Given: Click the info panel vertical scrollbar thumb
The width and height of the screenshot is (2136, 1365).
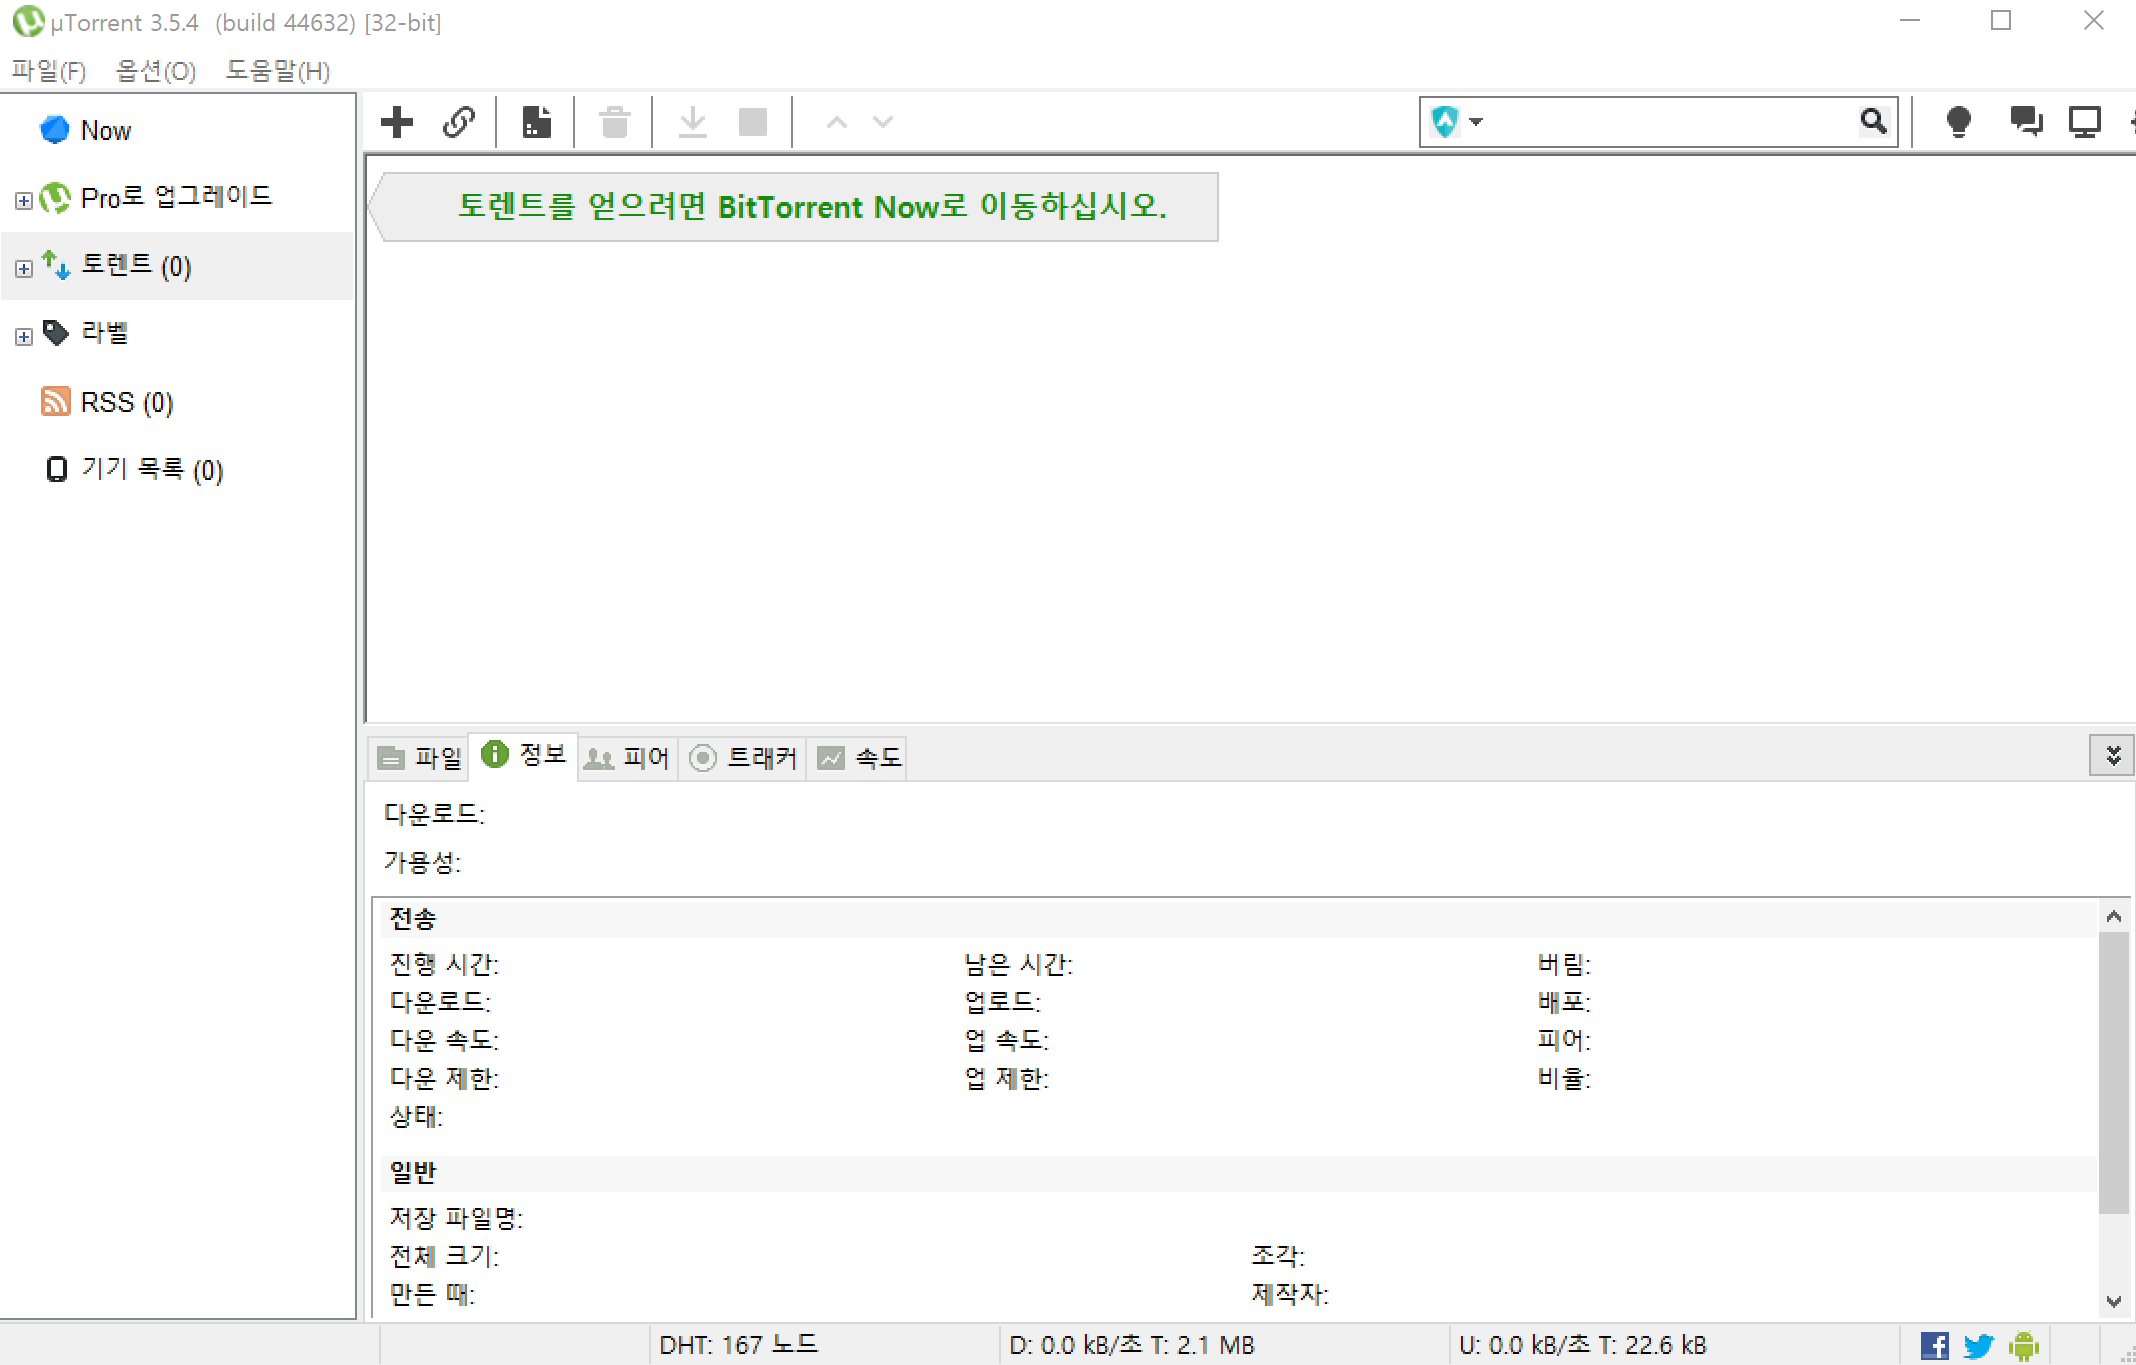Looking at the screenshot, I should [2113, 1073].
